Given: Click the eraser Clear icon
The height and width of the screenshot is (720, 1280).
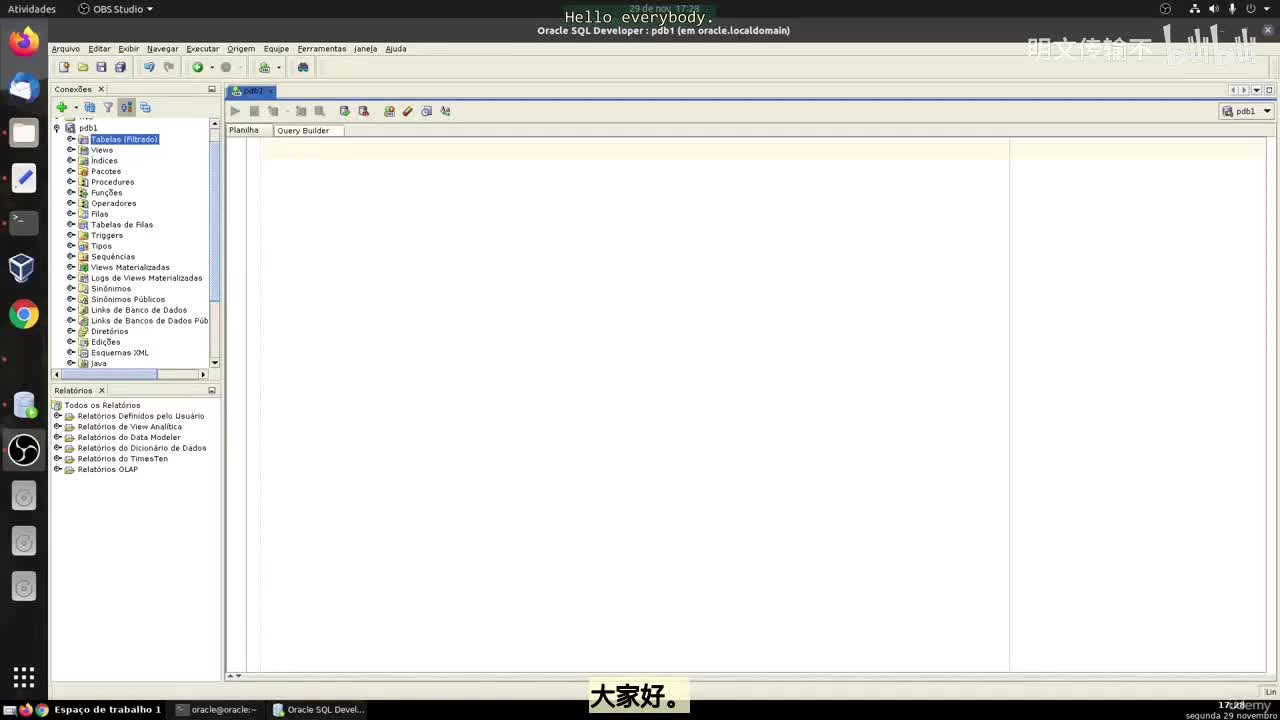Looking at the screenshot, I should pos(408,111).
